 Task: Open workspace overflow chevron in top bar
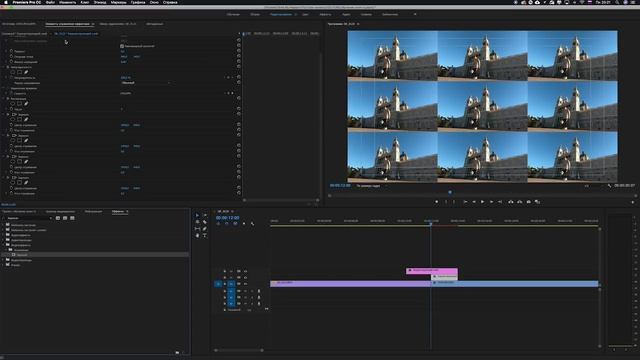[415, 14]
